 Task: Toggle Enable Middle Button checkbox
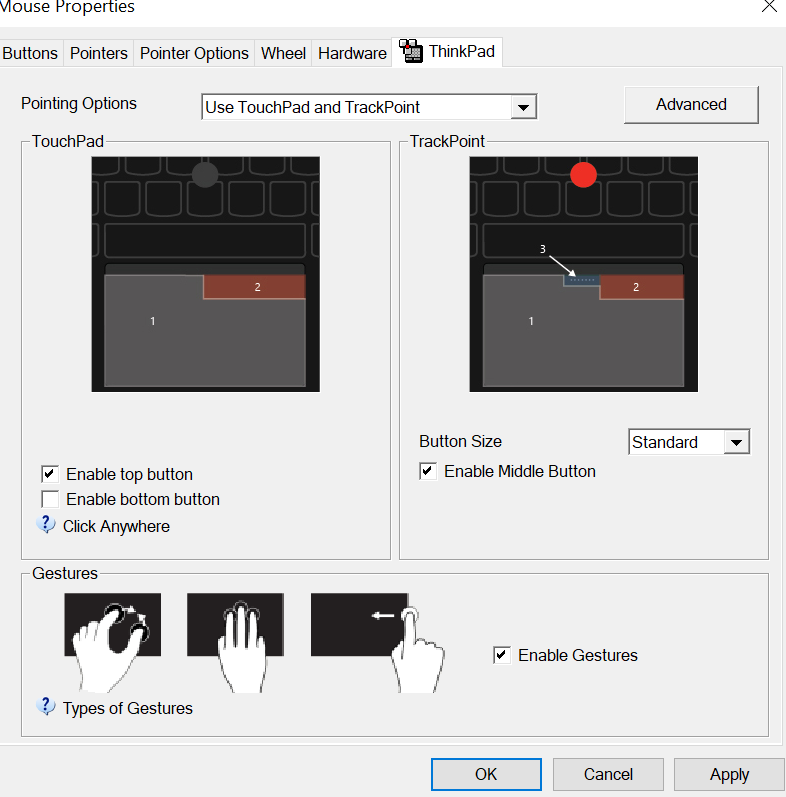(x=428, y=471)
